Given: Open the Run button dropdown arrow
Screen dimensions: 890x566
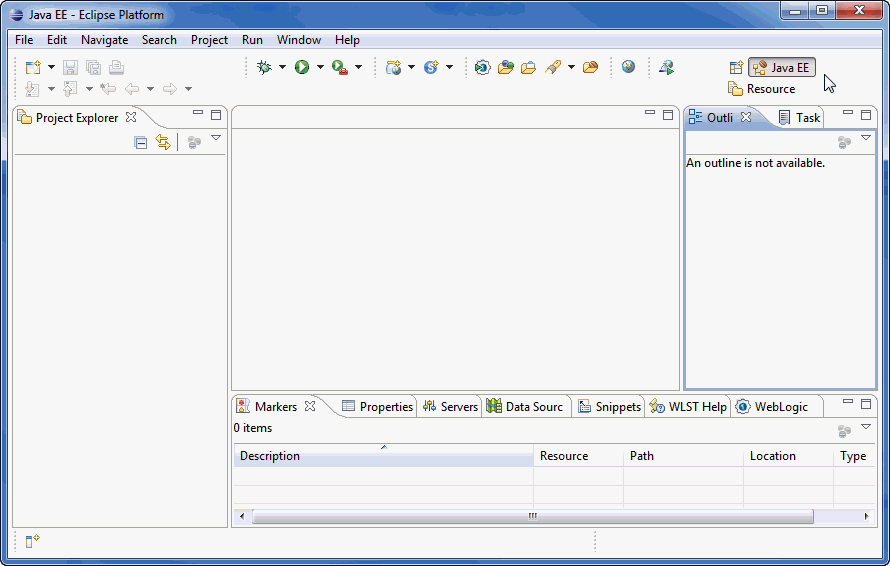Looking at the screenshot, I should point(320,67).
